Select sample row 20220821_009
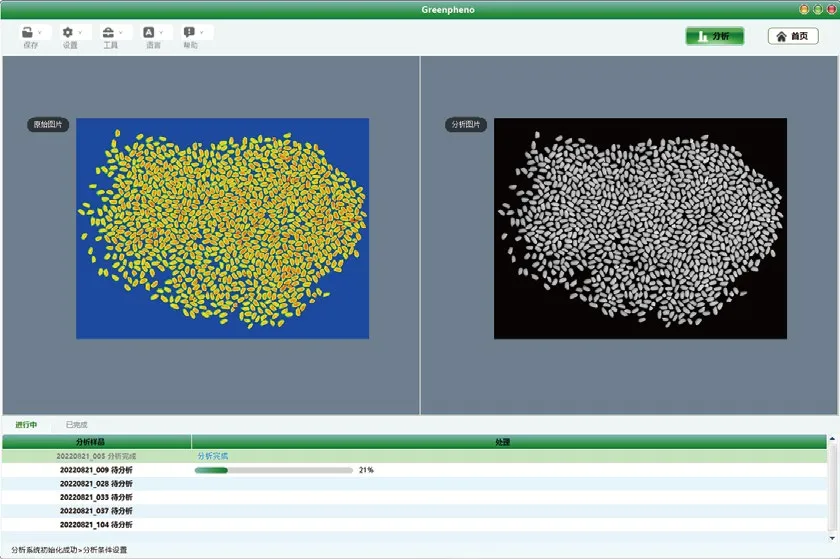The height and width of the screenshot is (559, 840). tap(96, 470)
